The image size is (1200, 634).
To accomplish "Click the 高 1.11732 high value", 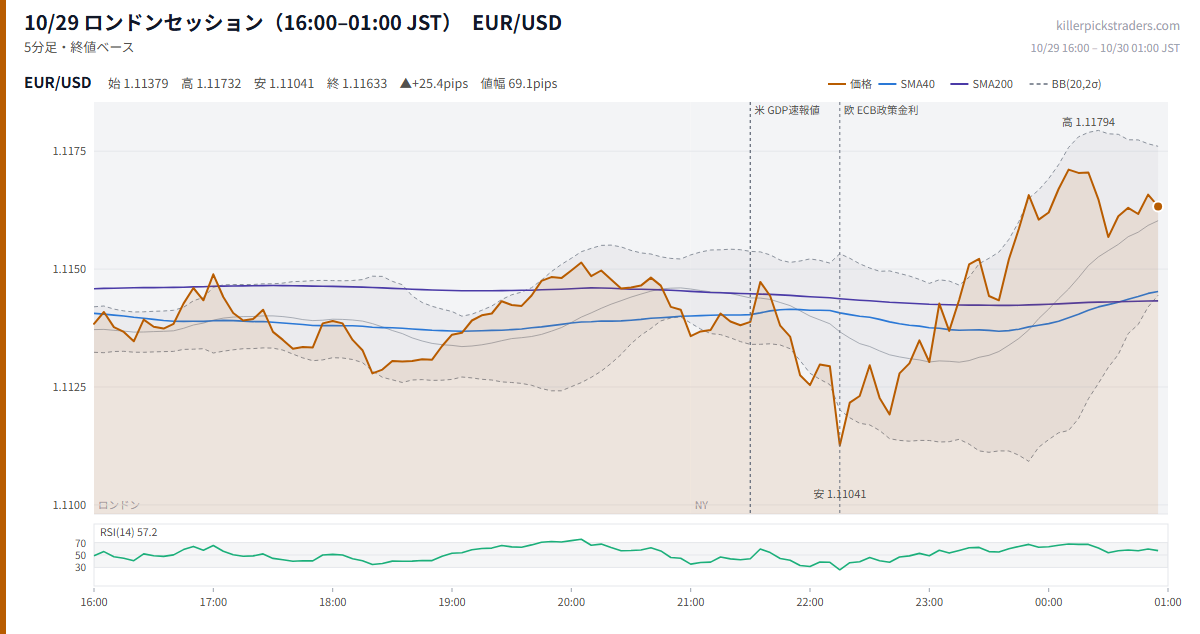I will pyautogui.click(x=211, y=84).
